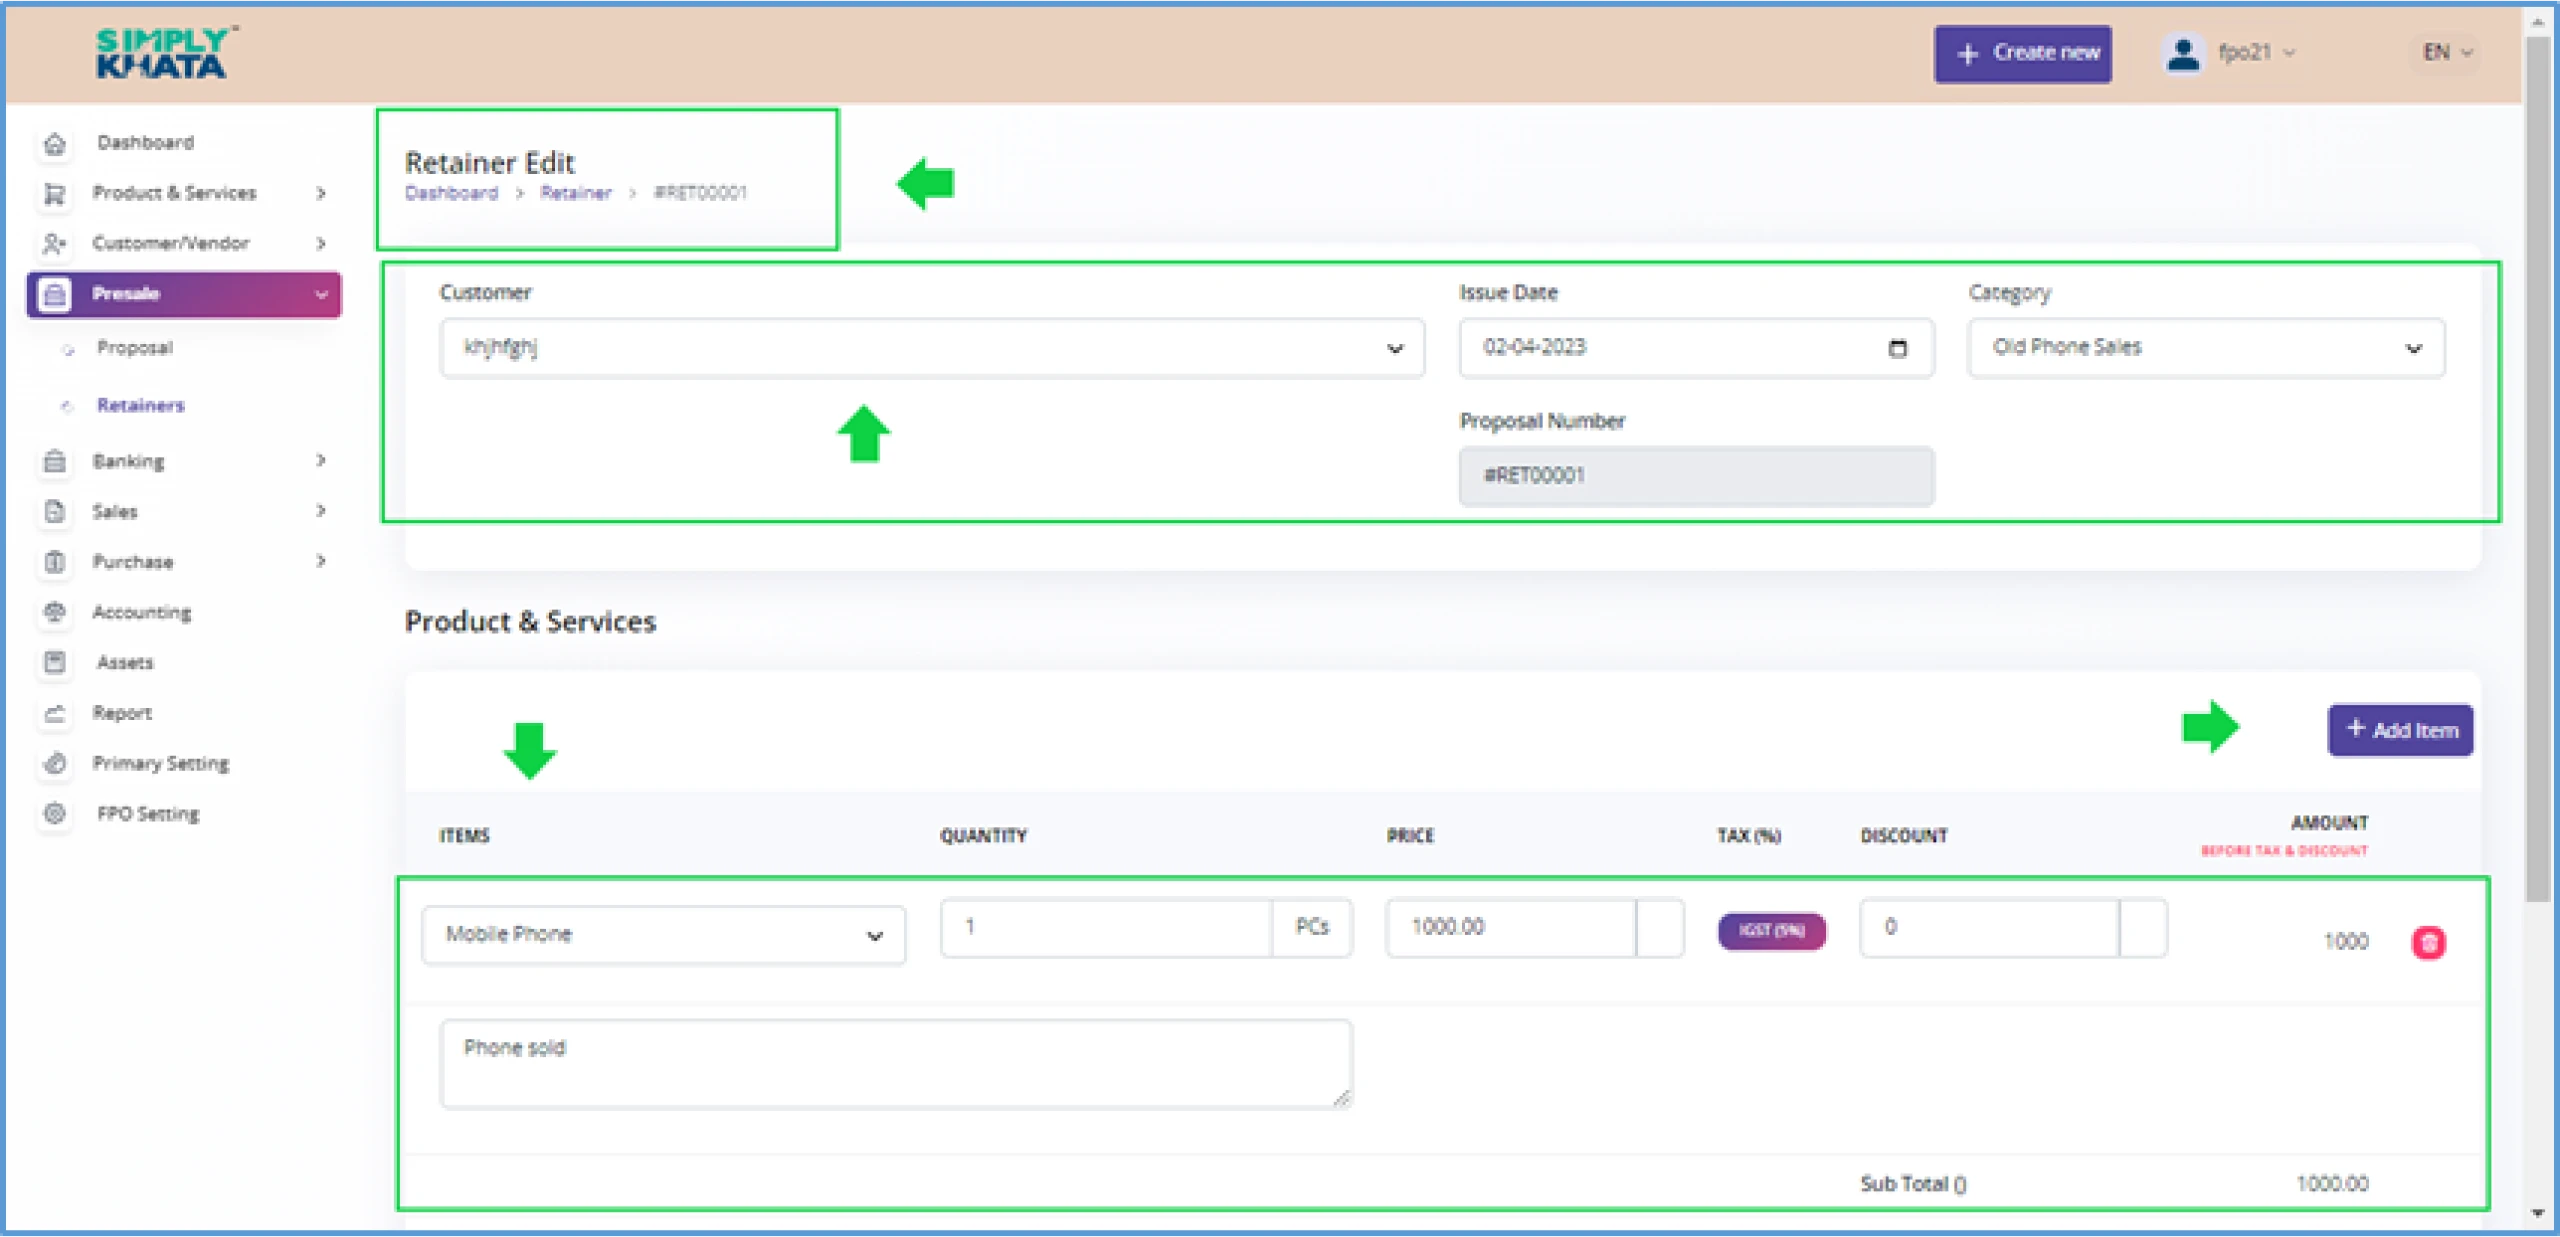Open the Customer dropdown

(931, 348)
